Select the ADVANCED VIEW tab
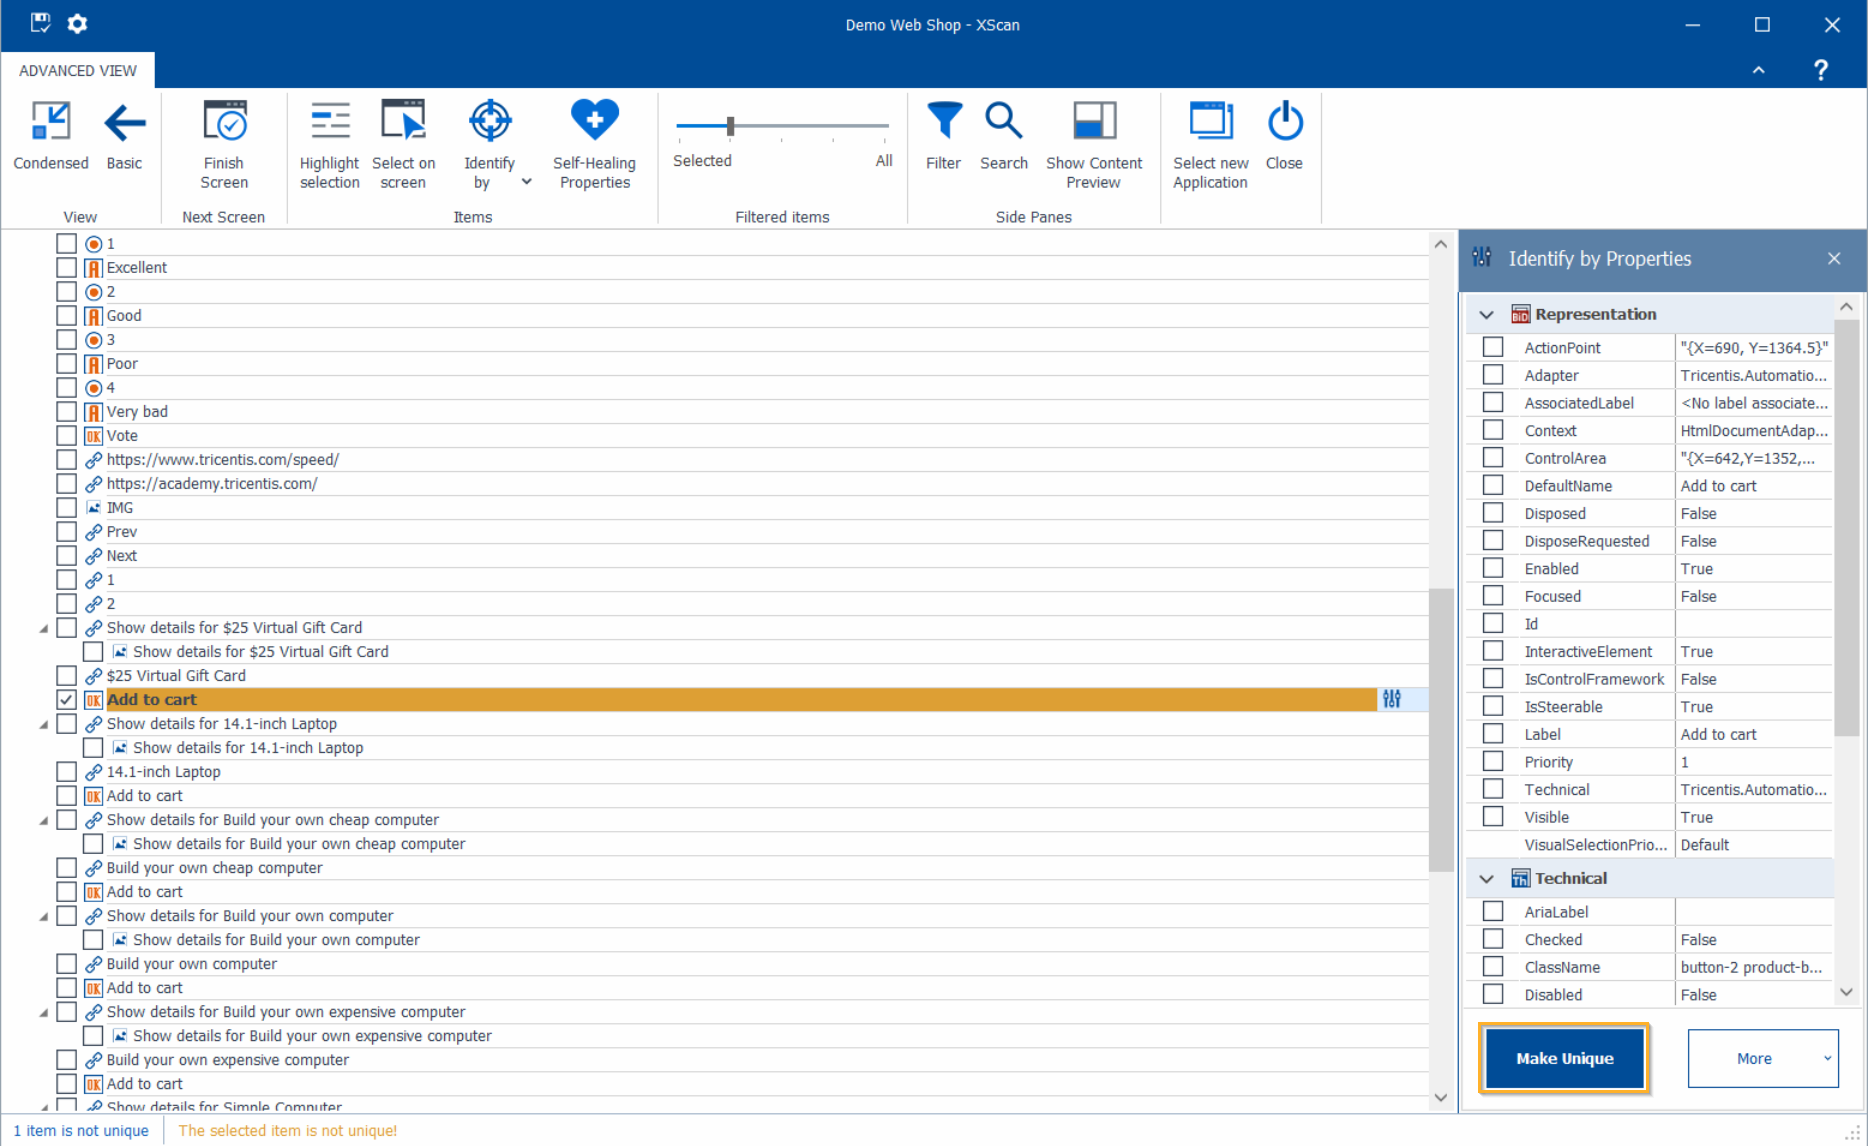Image resolution: width=1868 pixels, height=1146 pixels. click(x=78, y=70)
